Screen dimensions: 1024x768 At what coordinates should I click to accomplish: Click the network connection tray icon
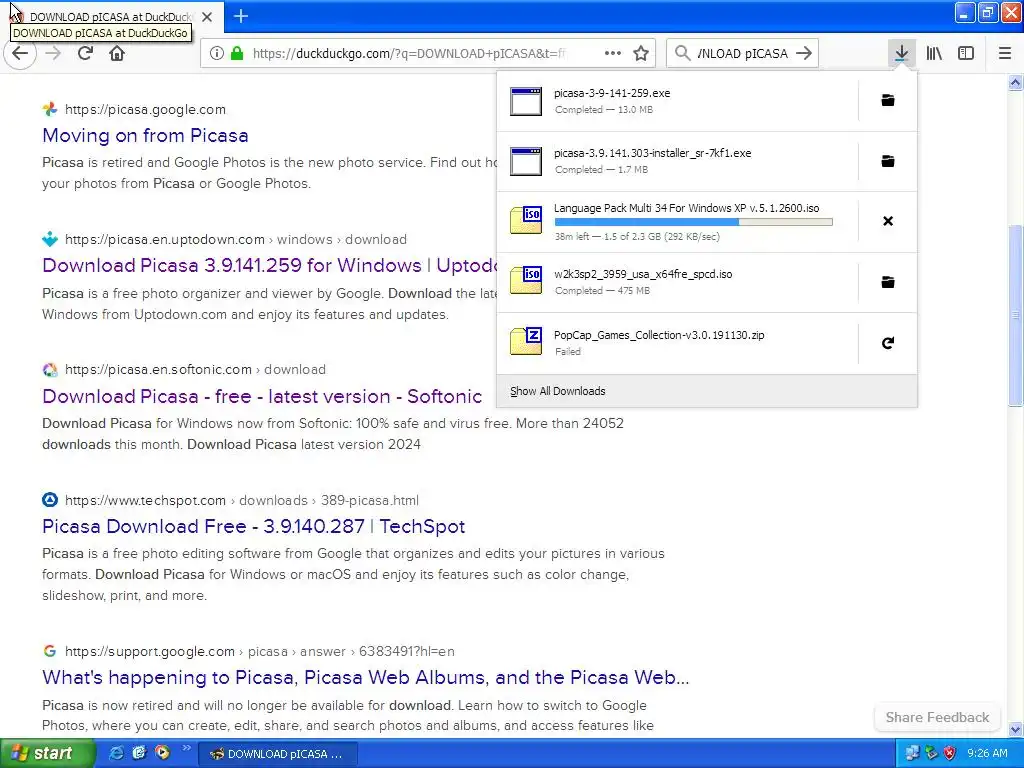[912, 754]
